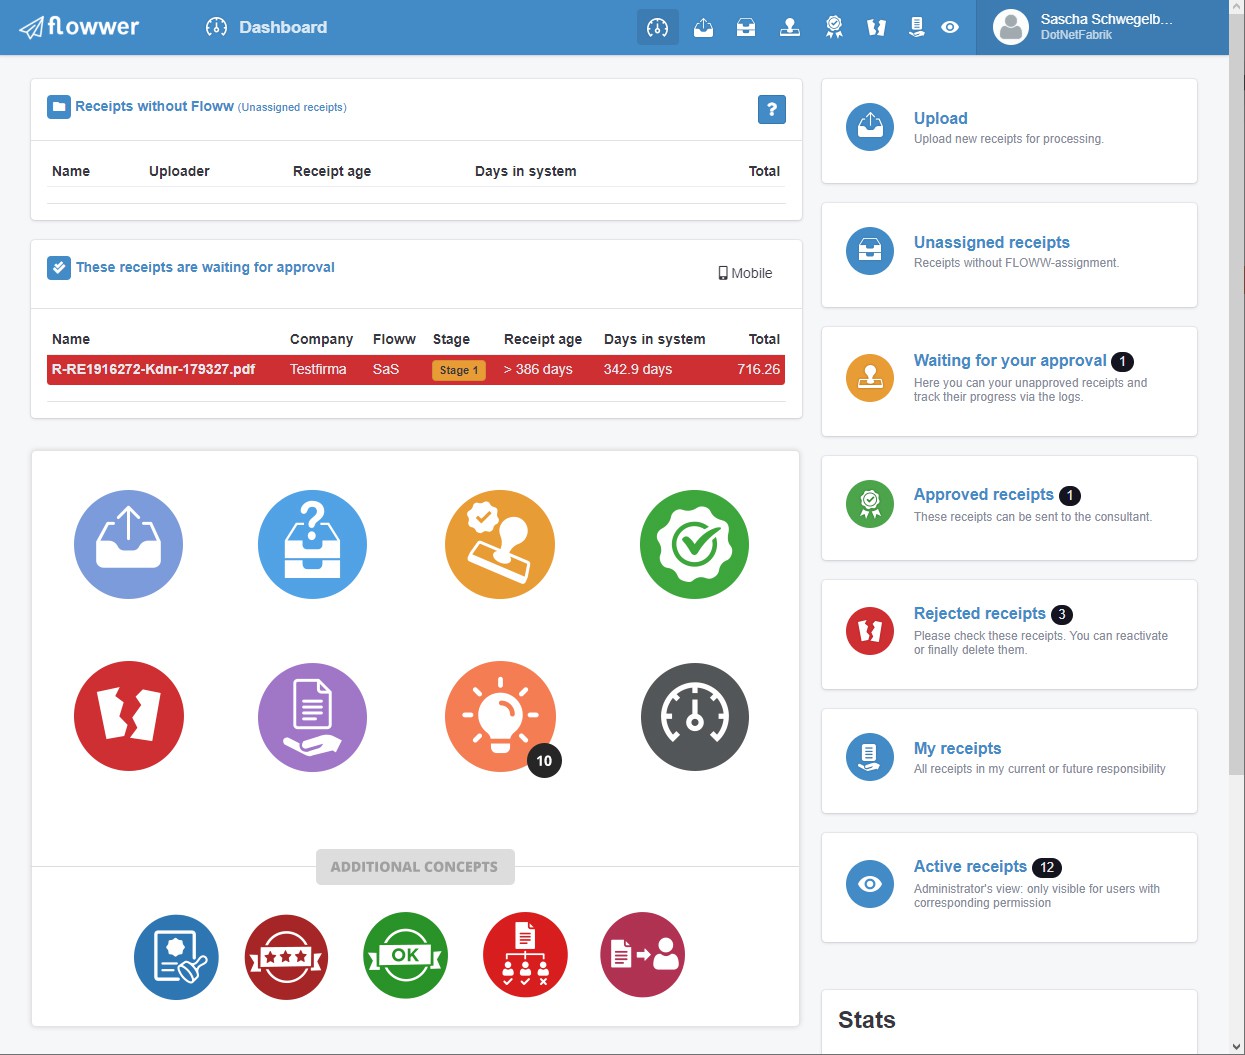Open the Rejected receipts link
The height and width of the screenshot is (1055, 1245).
point(979,613)
